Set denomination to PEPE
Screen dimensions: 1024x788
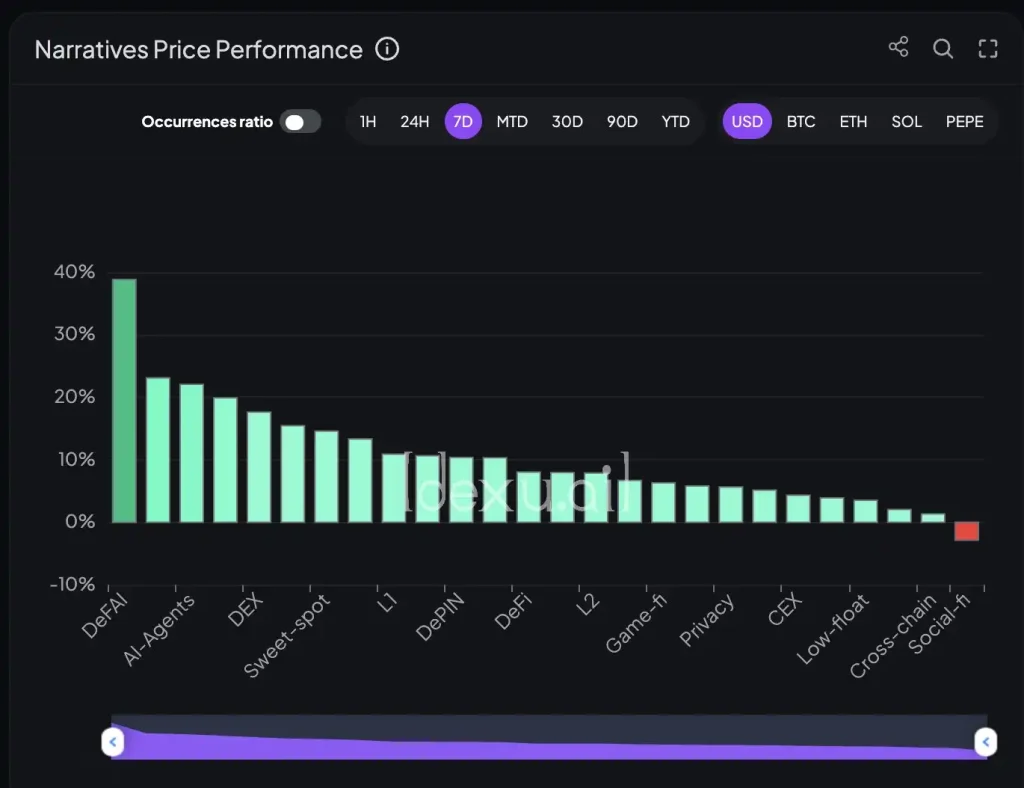[x=964, y=122]
